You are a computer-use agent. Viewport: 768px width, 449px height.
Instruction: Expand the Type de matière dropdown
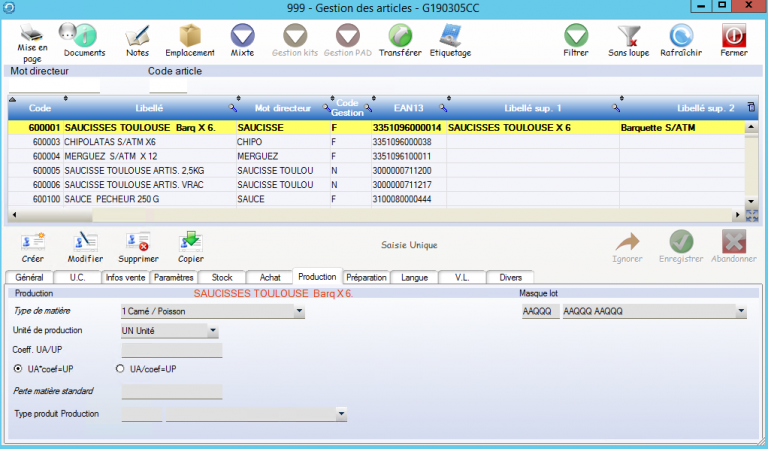[300, 312]
